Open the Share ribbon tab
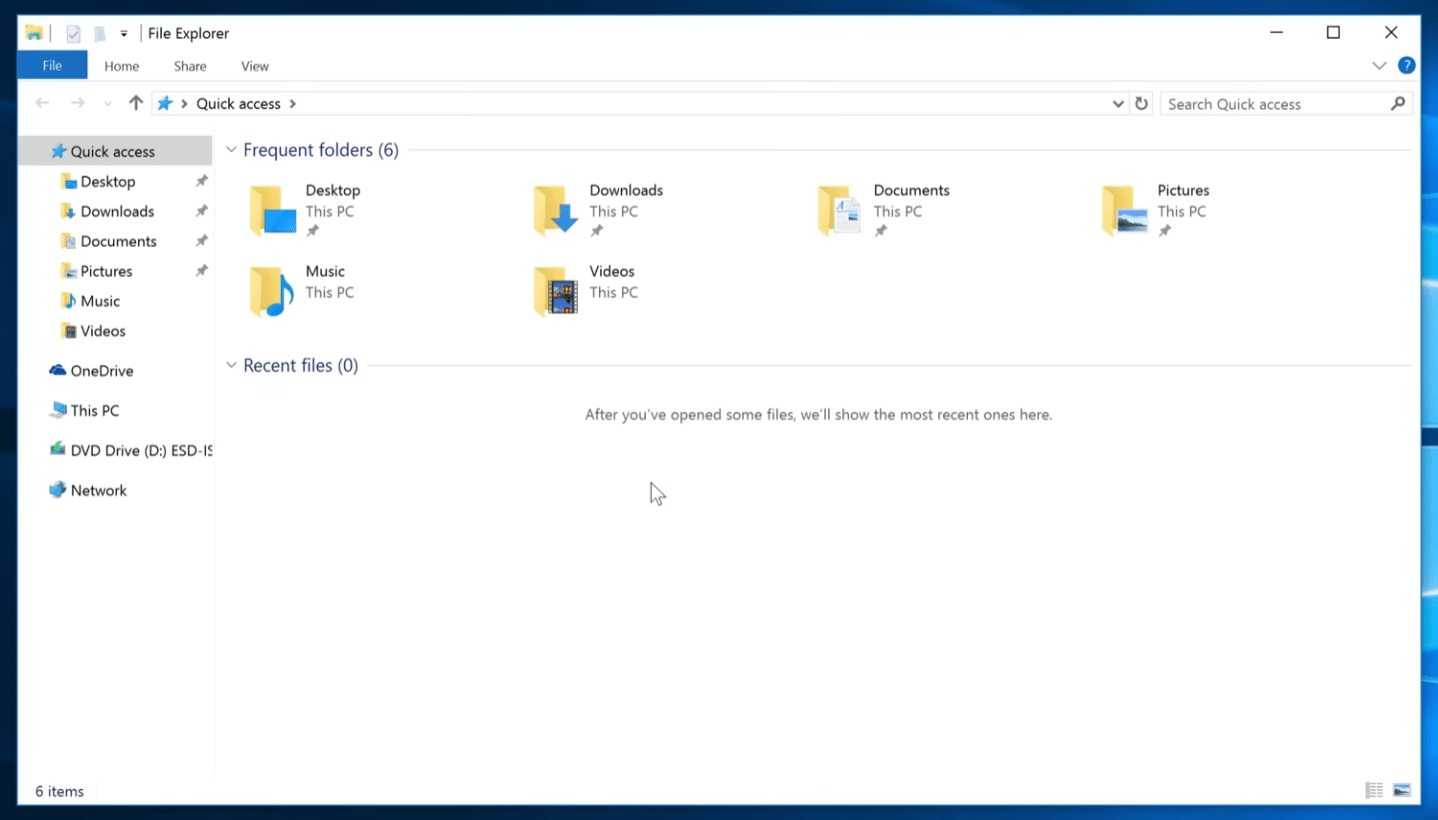 [x=190, y=66]
